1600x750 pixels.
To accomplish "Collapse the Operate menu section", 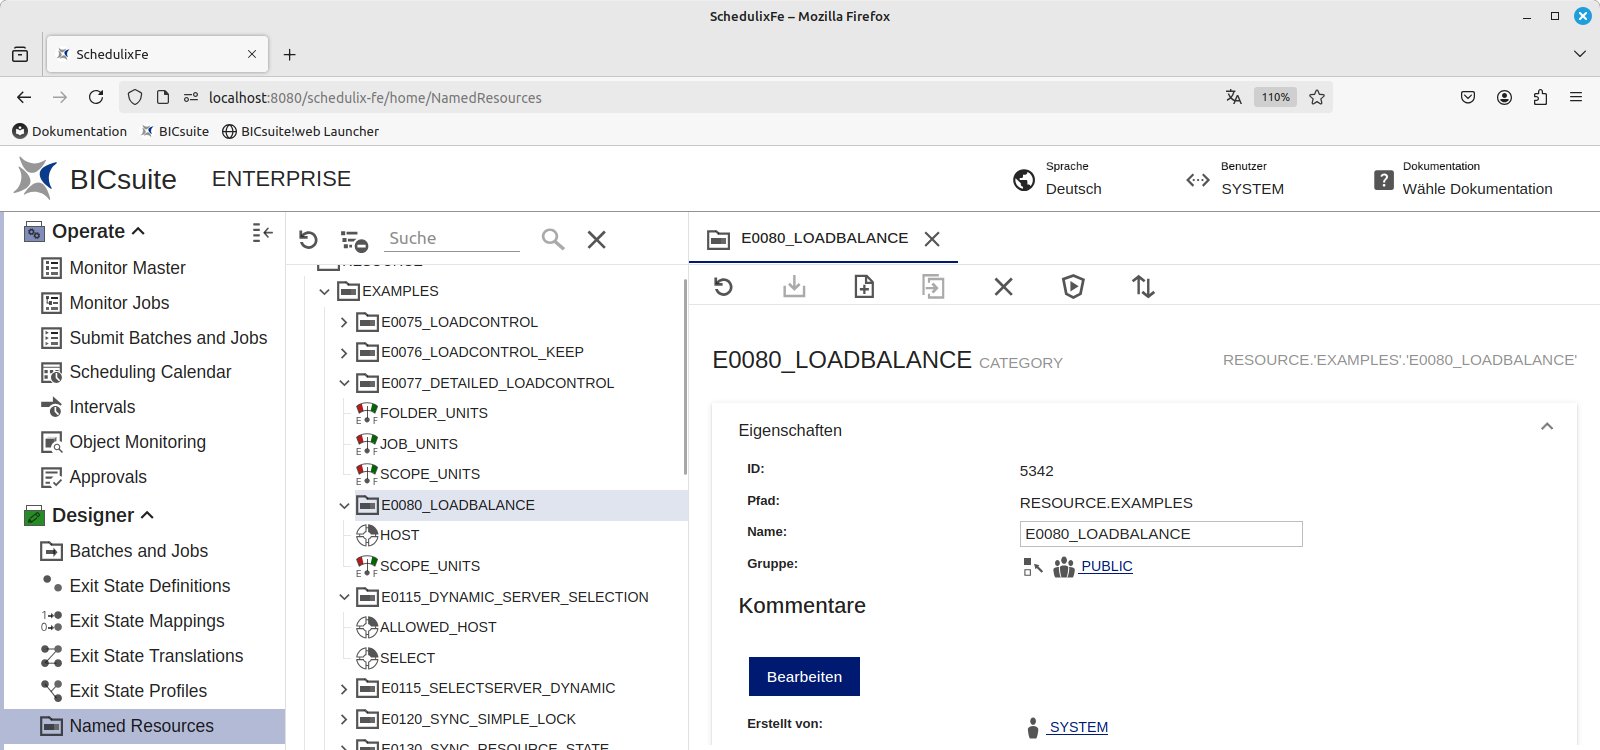I will coord(138,231).
